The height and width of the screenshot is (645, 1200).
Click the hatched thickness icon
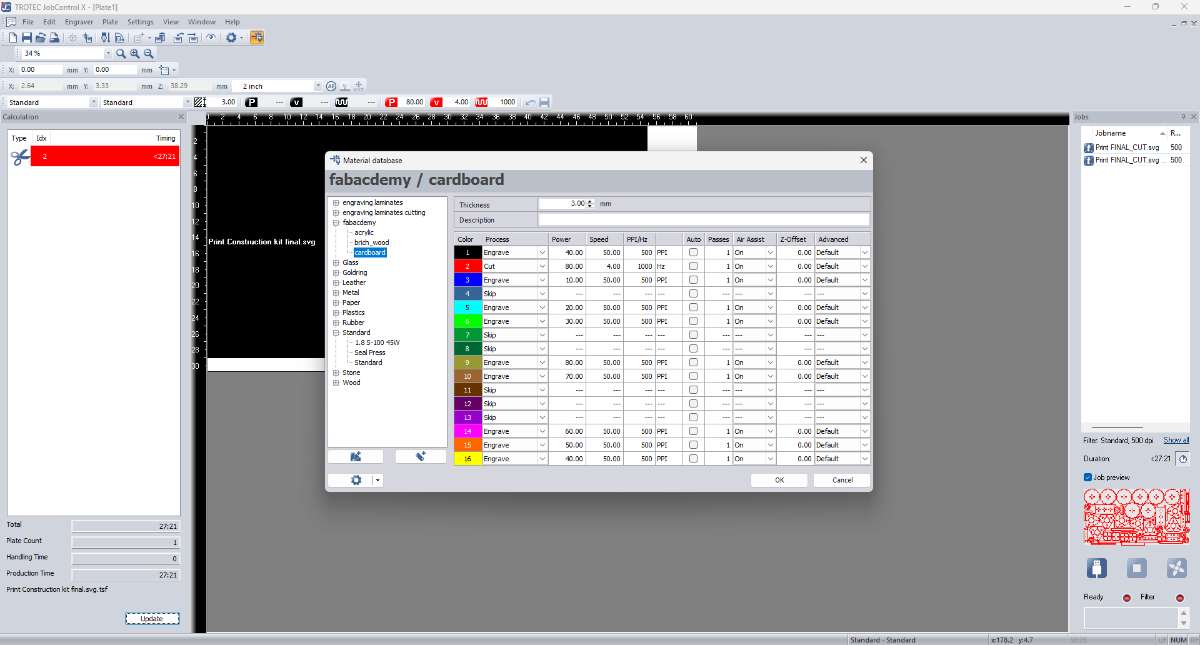click(200, 102)
